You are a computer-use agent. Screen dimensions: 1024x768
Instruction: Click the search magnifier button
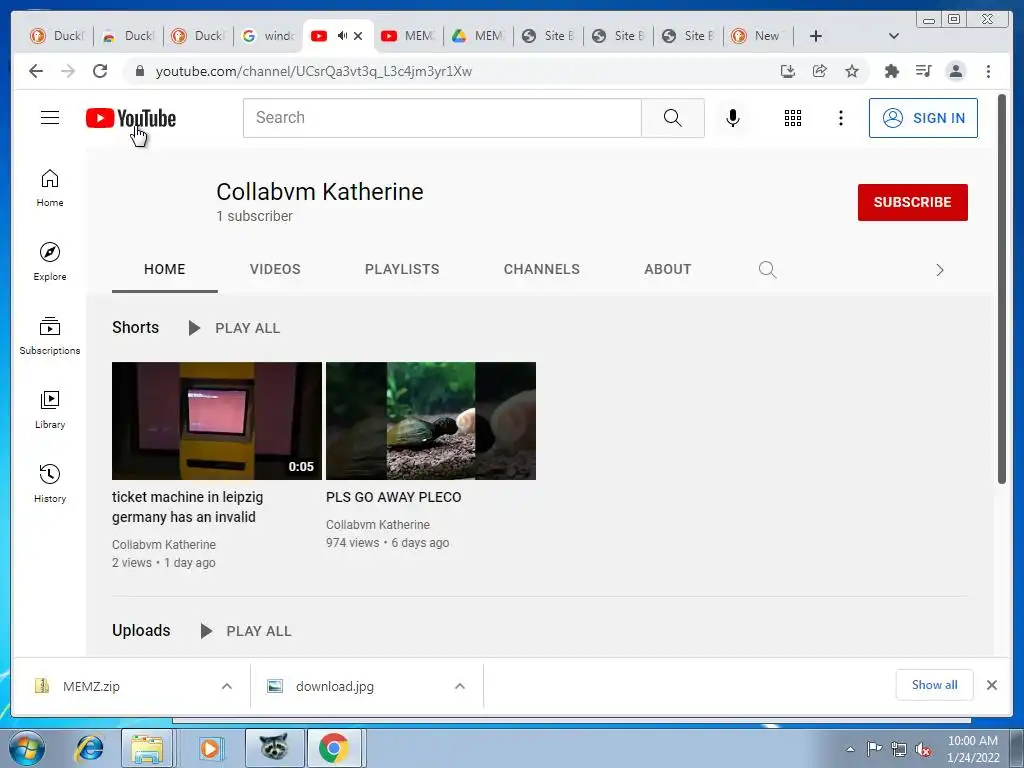click(673, 118)
